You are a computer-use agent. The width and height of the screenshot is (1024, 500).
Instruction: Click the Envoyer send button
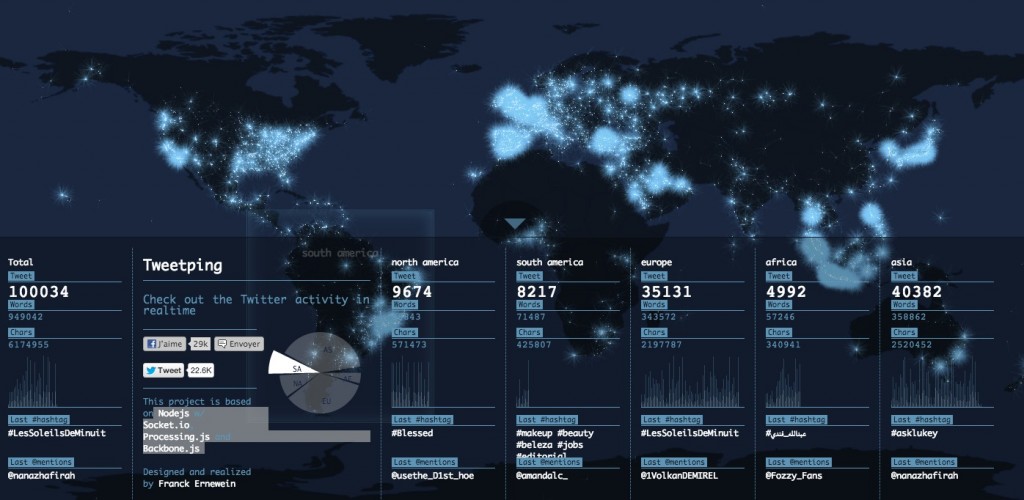(239, 344)
